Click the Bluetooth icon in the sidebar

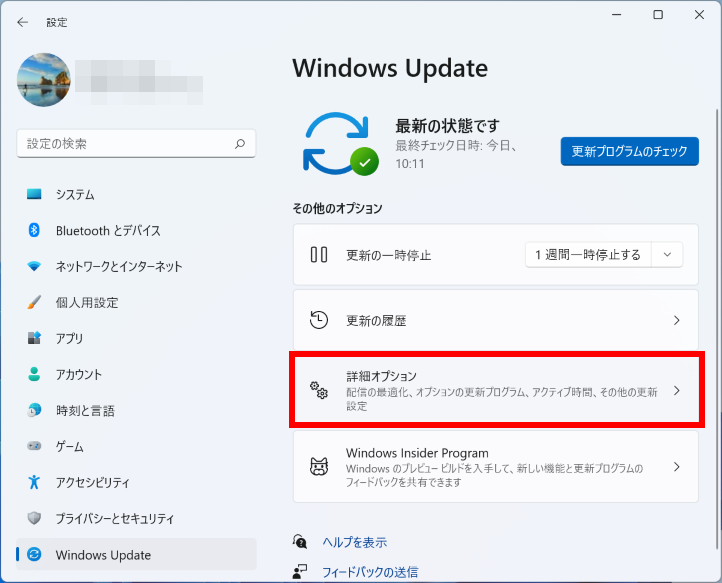34,230
